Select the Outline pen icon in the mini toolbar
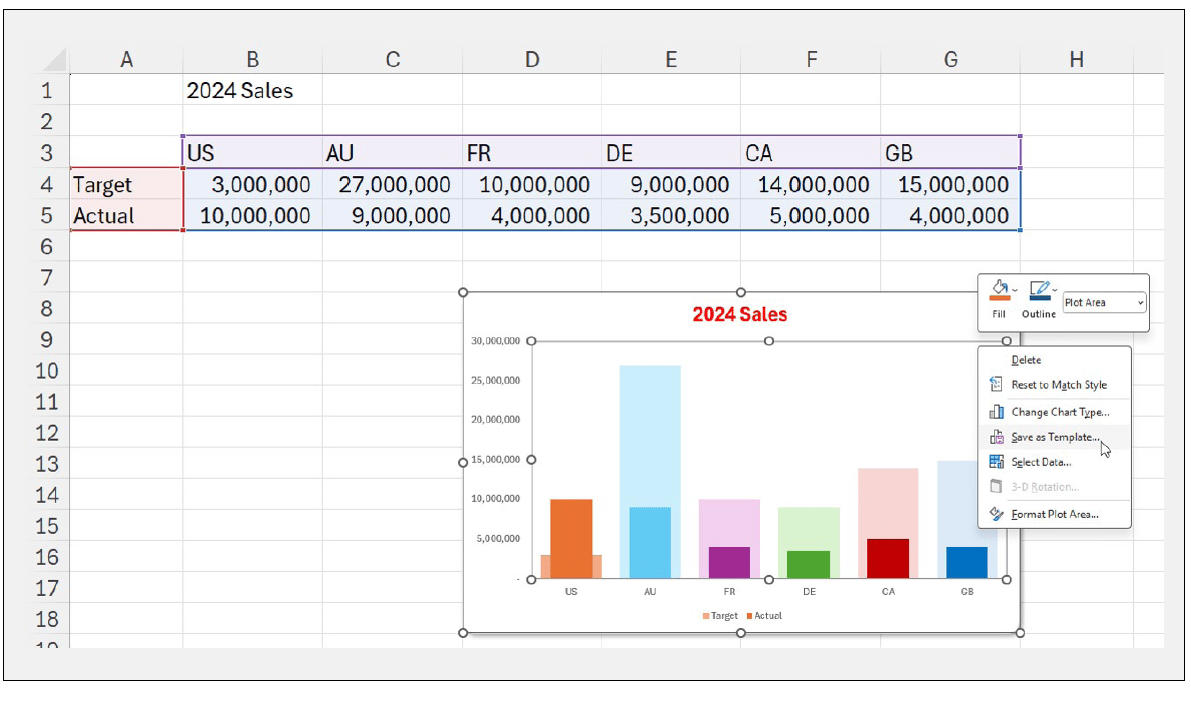This screenshot has height=710, width=1191. click(x=1040, y=289)
